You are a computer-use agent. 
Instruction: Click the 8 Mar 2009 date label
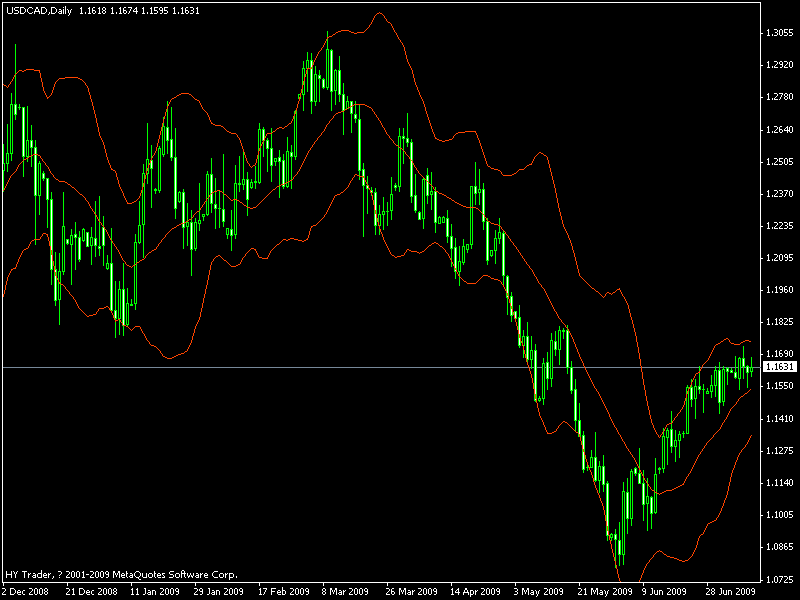click(x=345, y=592)
